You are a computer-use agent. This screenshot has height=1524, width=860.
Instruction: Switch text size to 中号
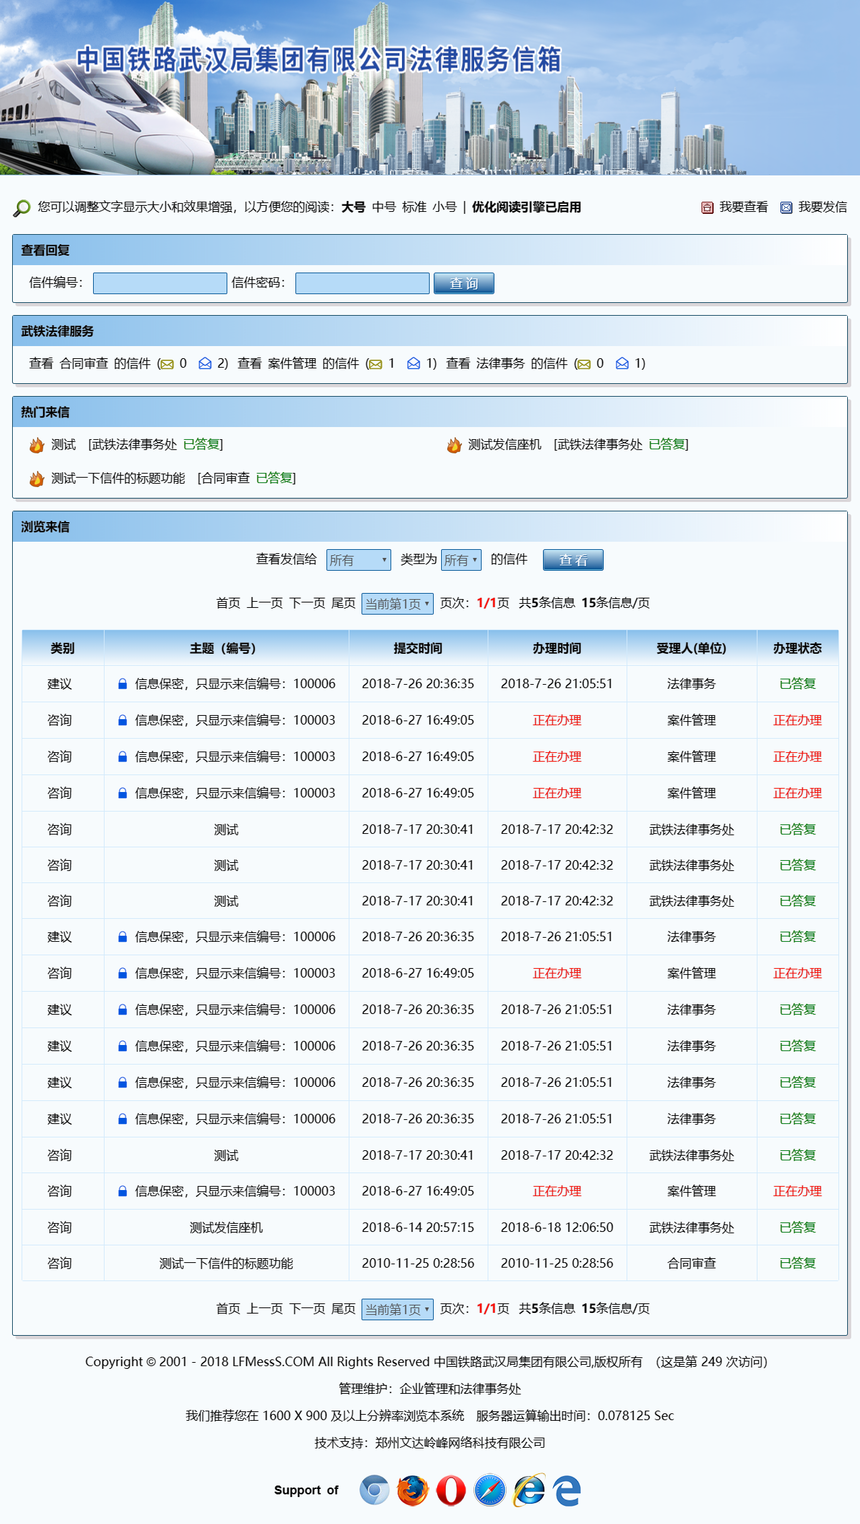coord(384,207)
